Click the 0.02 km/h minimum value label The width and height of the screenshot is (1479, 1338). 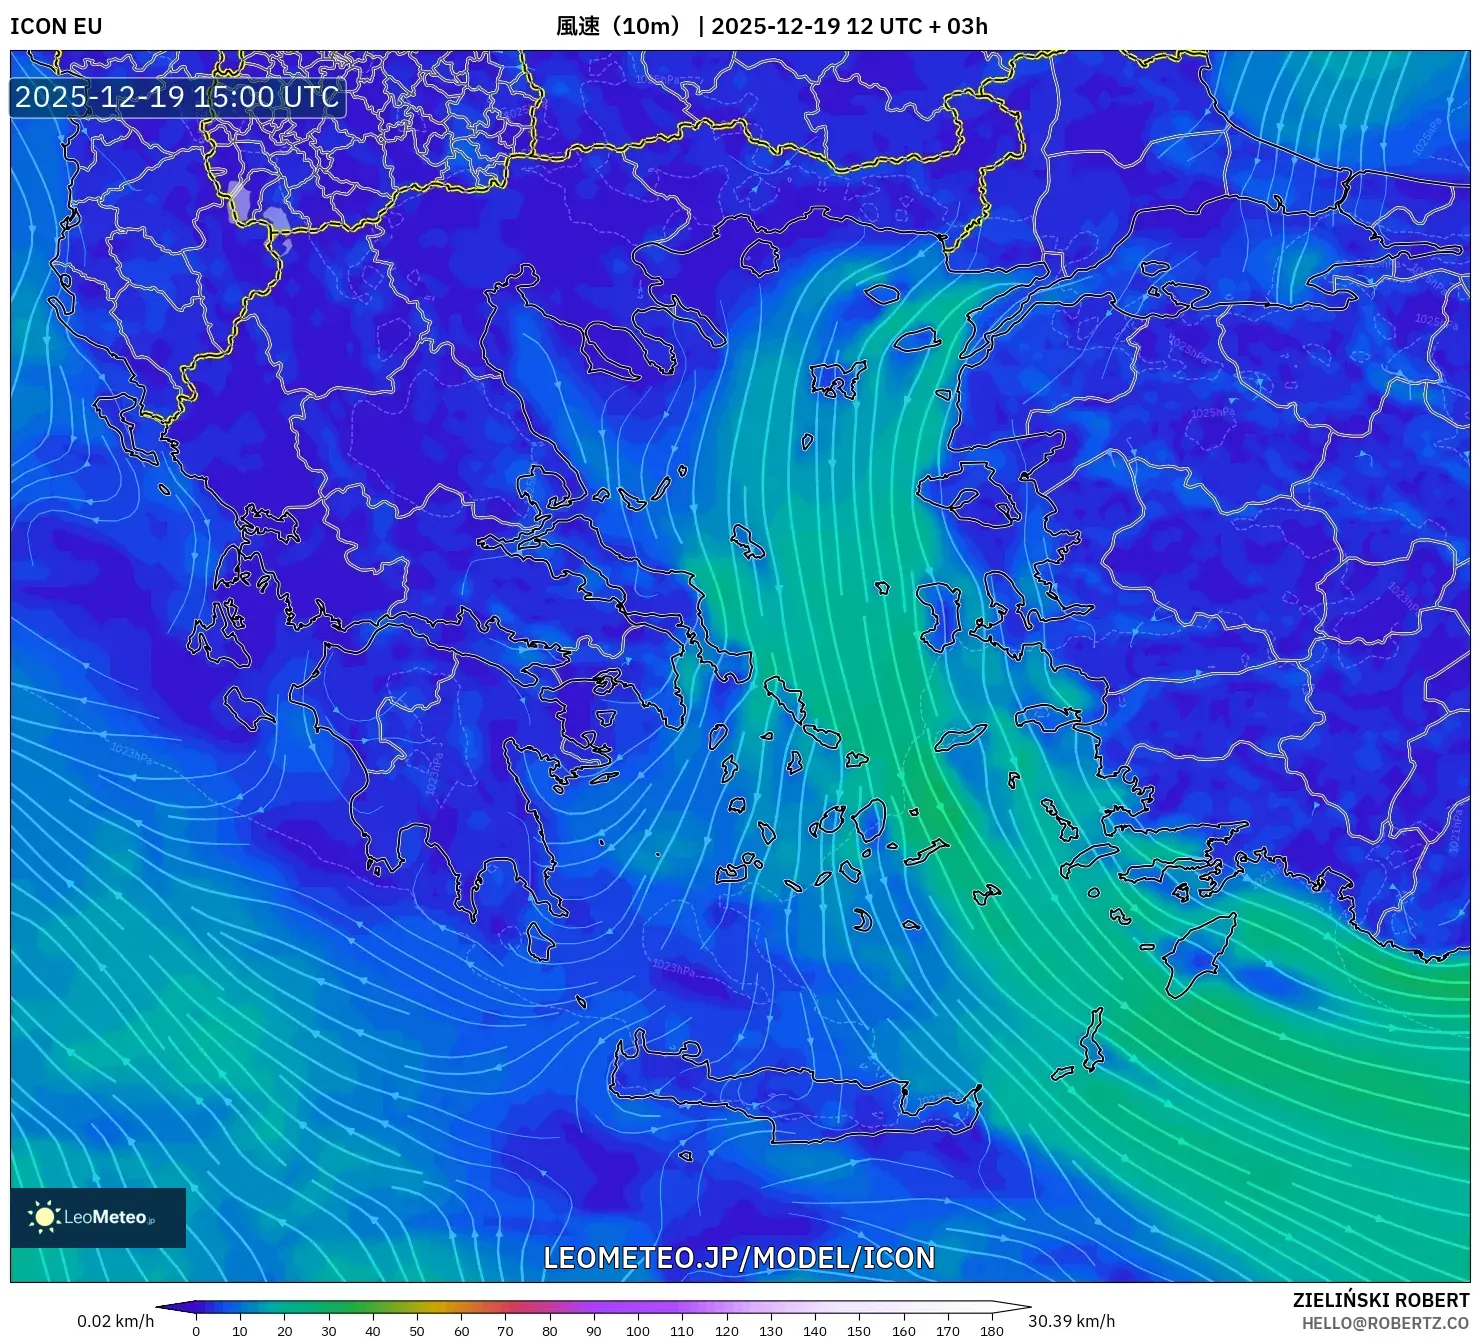(116, 1321)
